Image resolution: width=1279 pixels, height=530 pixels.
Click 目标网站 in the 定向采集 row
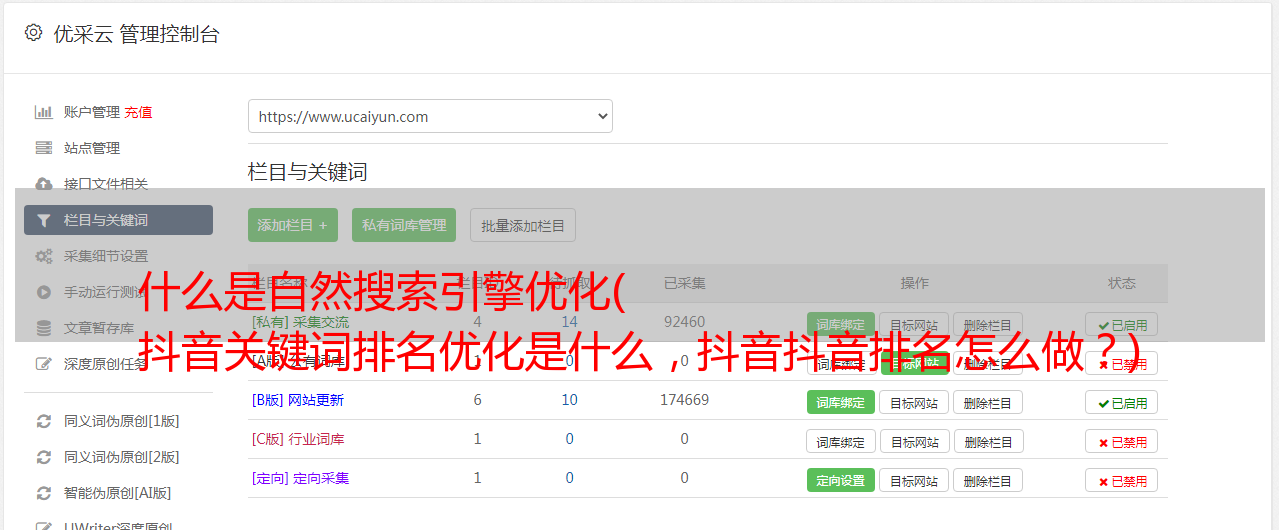[x=914, y=480]
